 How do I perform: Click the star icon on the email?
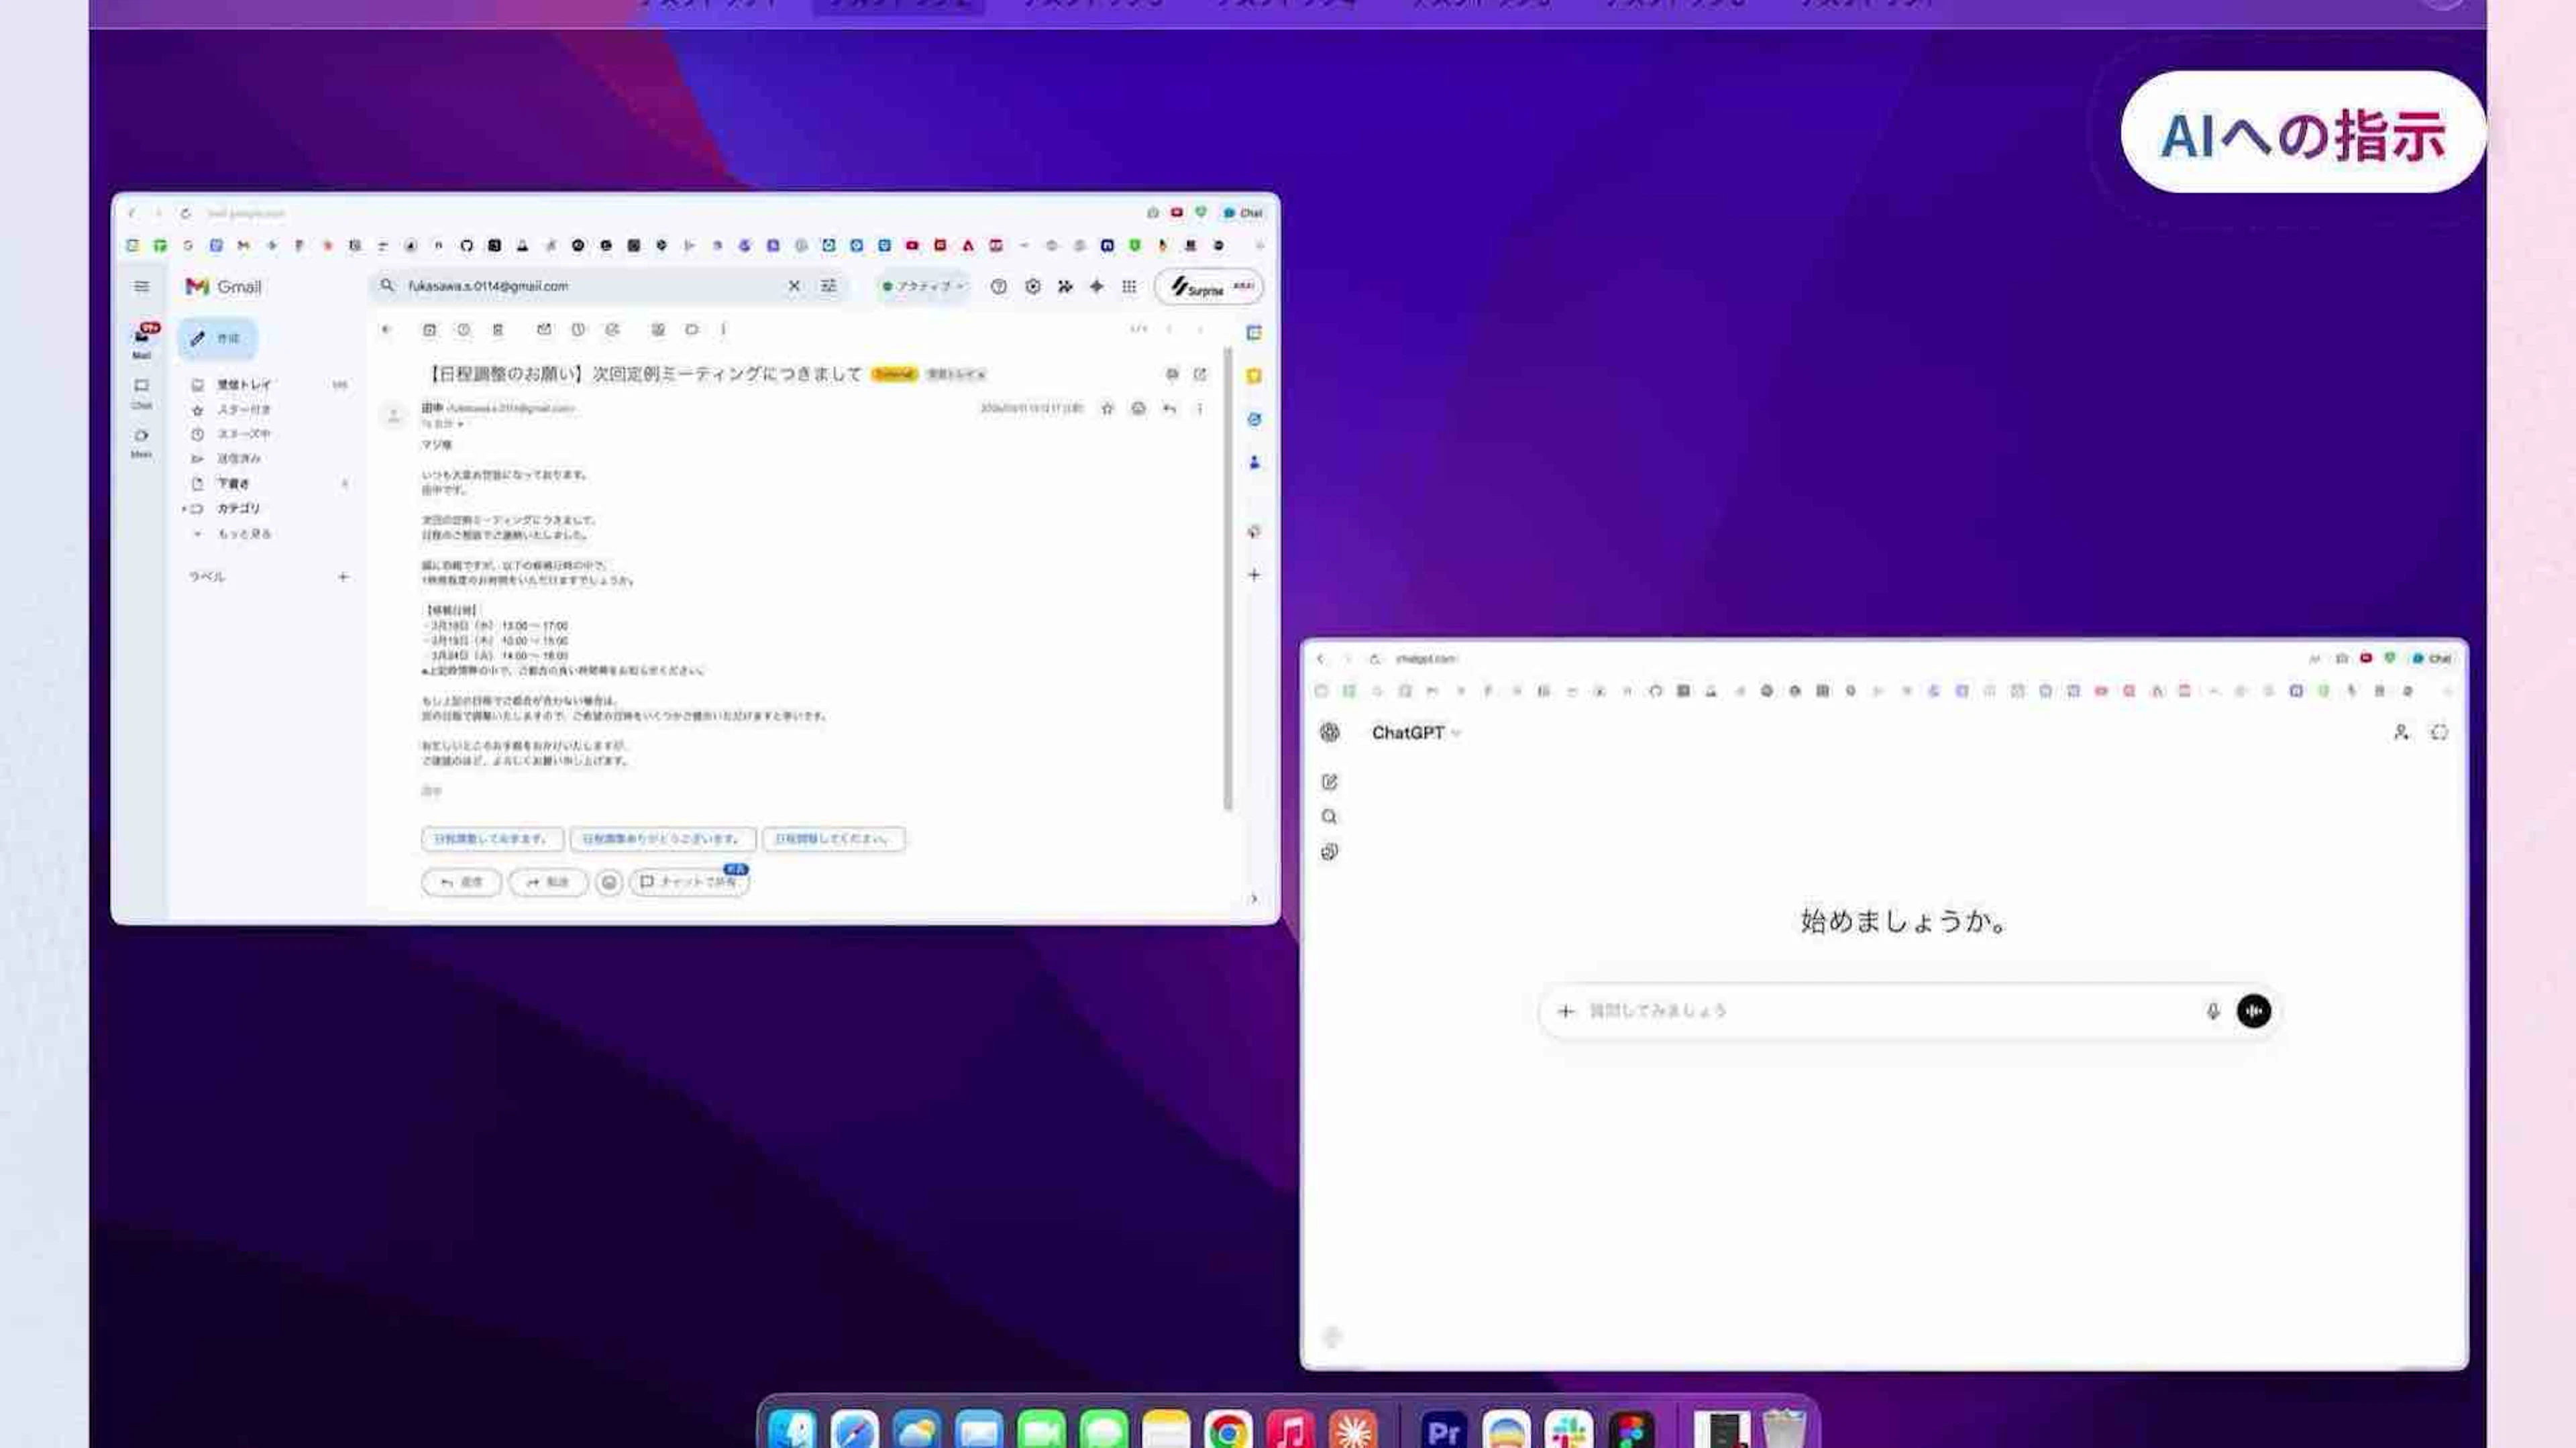click(x=1107, y=408)
